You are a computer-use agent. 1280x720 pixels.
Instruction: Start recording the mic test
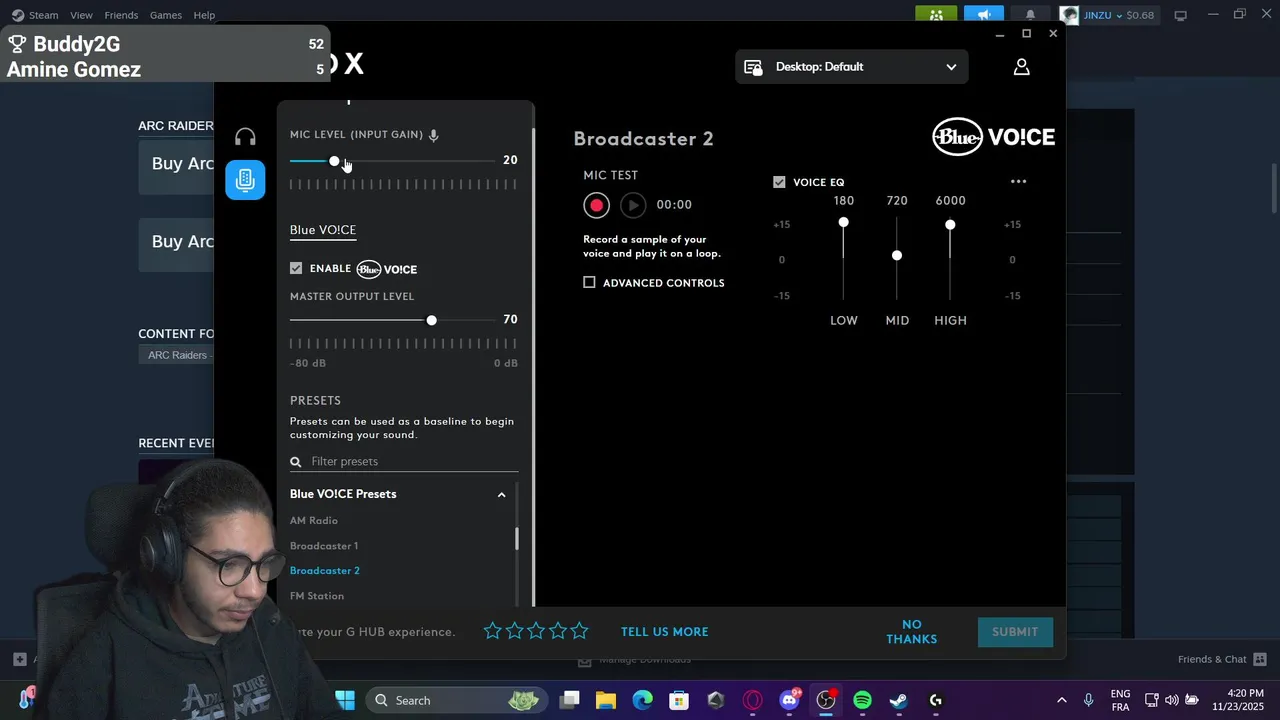click(x=596, y=205)
